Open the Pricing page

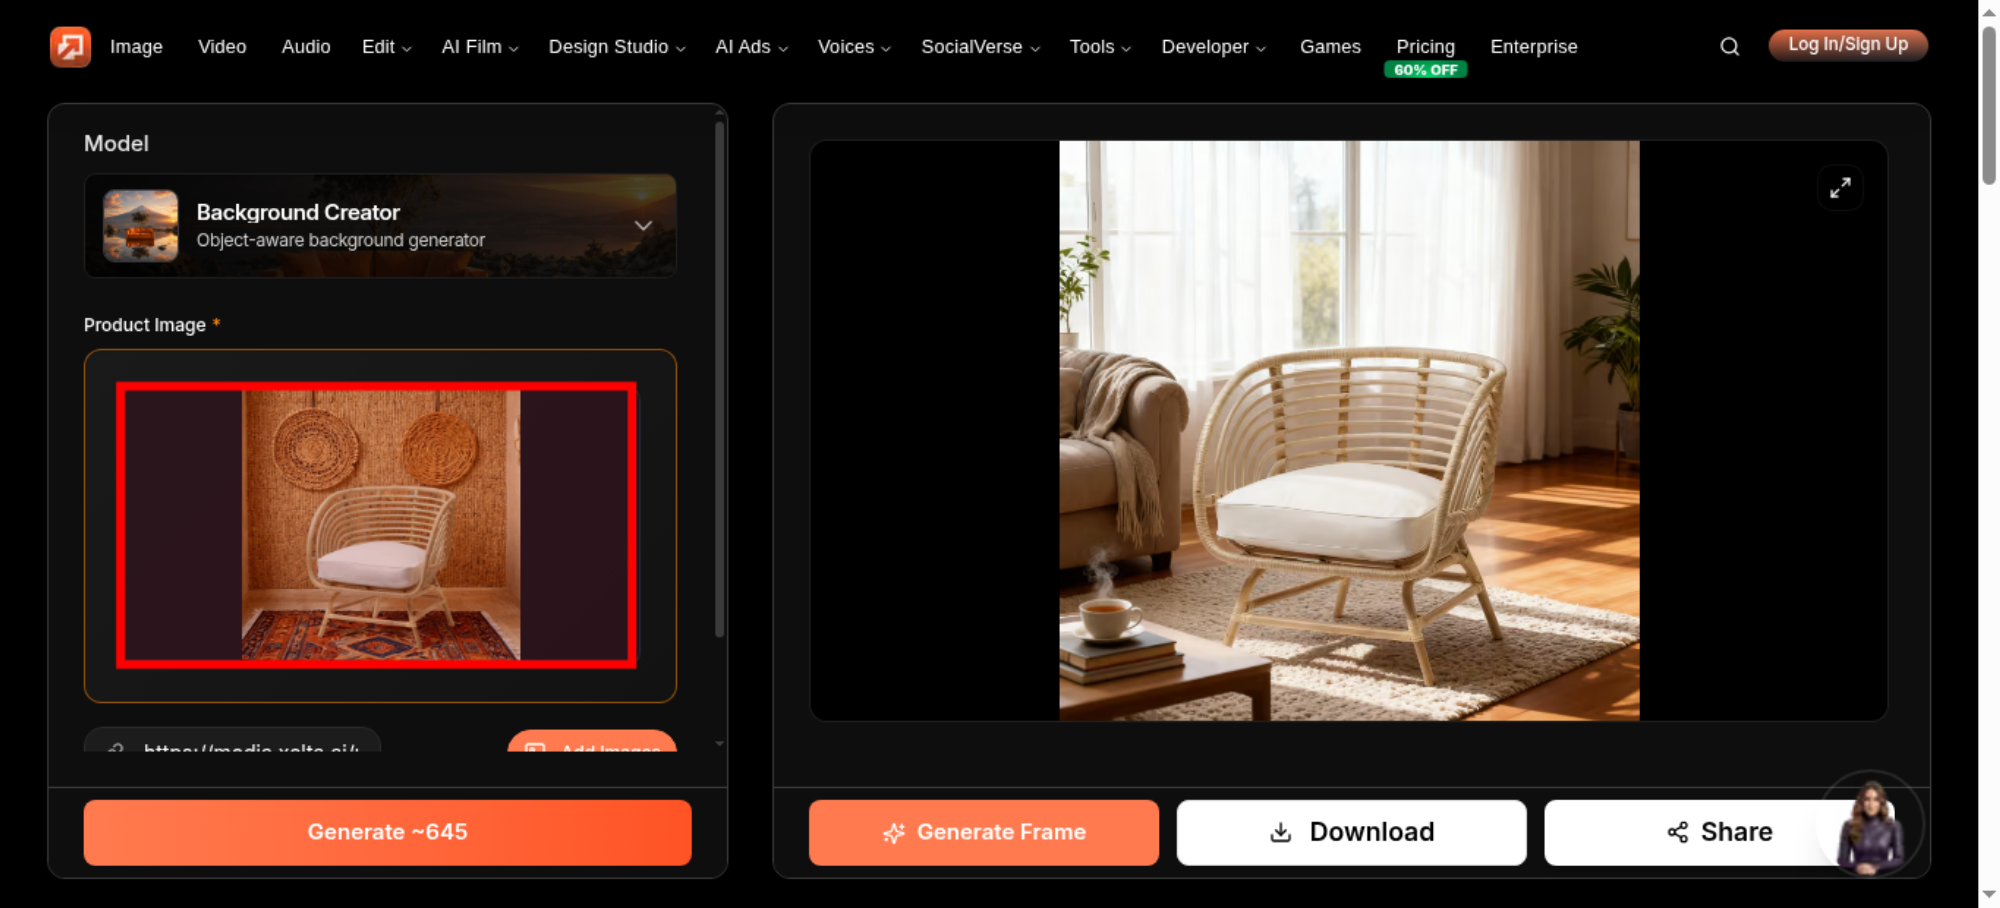click(x=1425, y=47)
